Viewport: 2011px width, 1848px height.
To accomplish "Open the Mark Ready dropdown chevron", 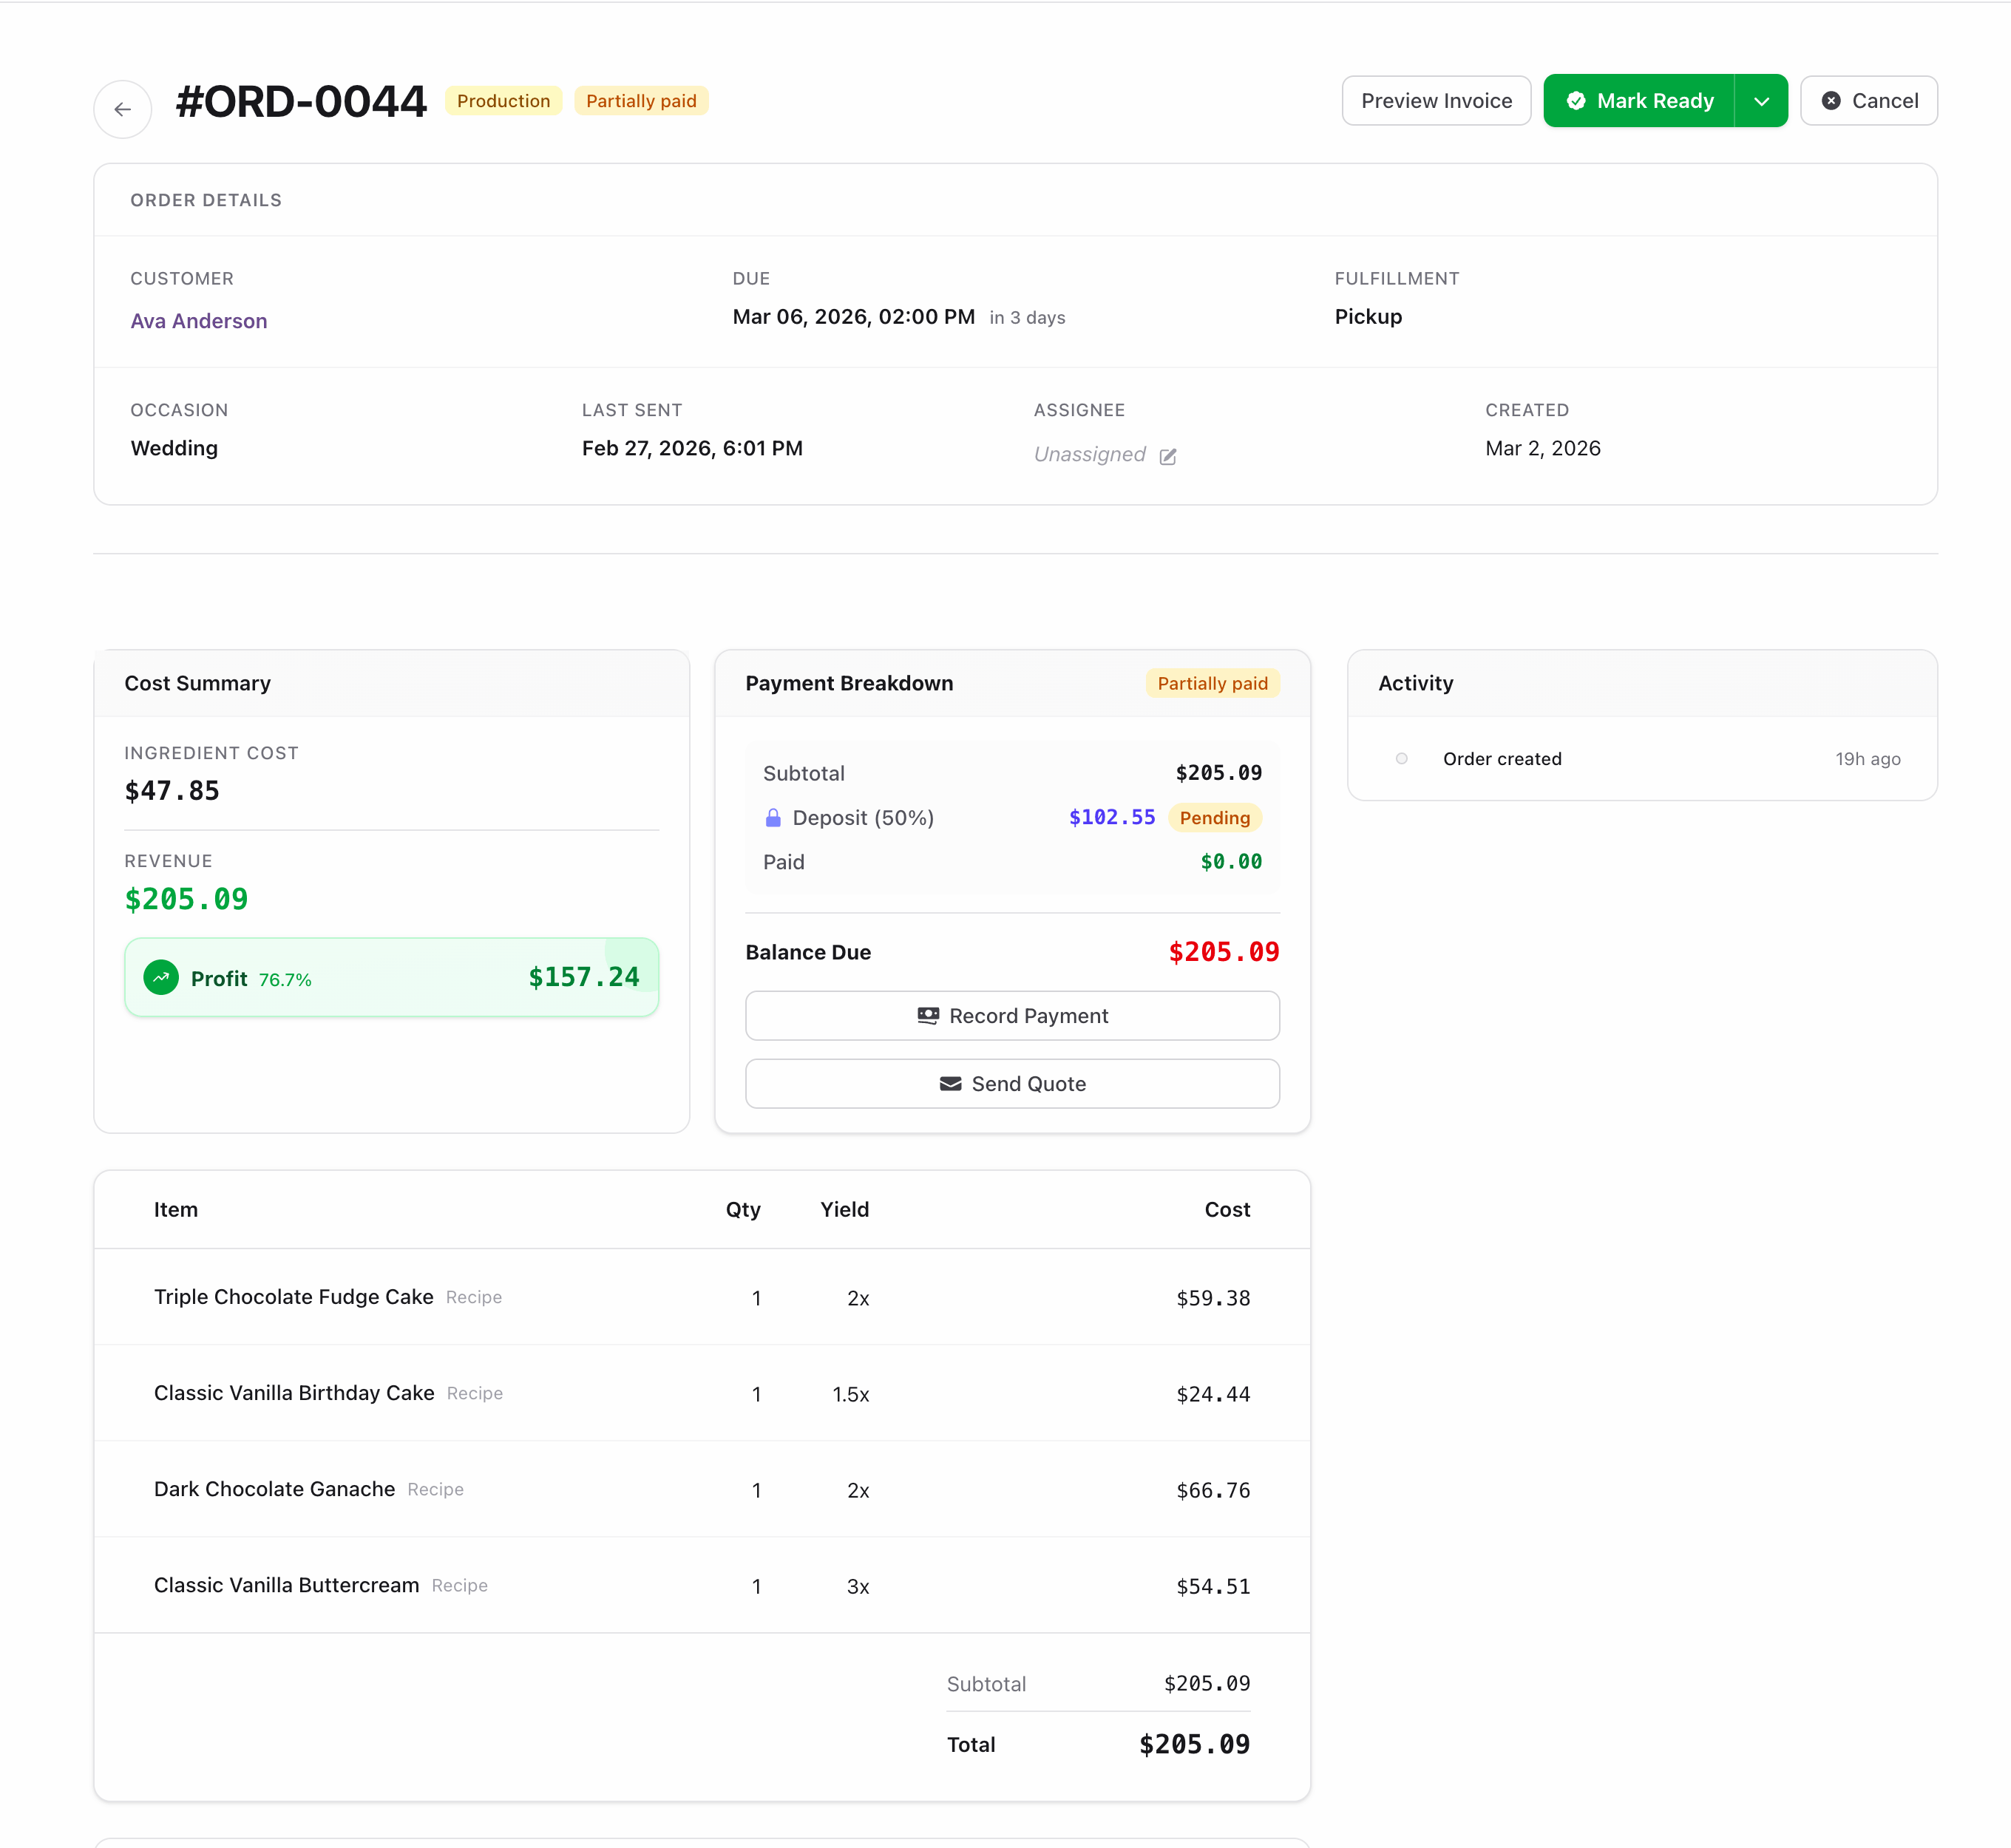I will coord(1761,100).
